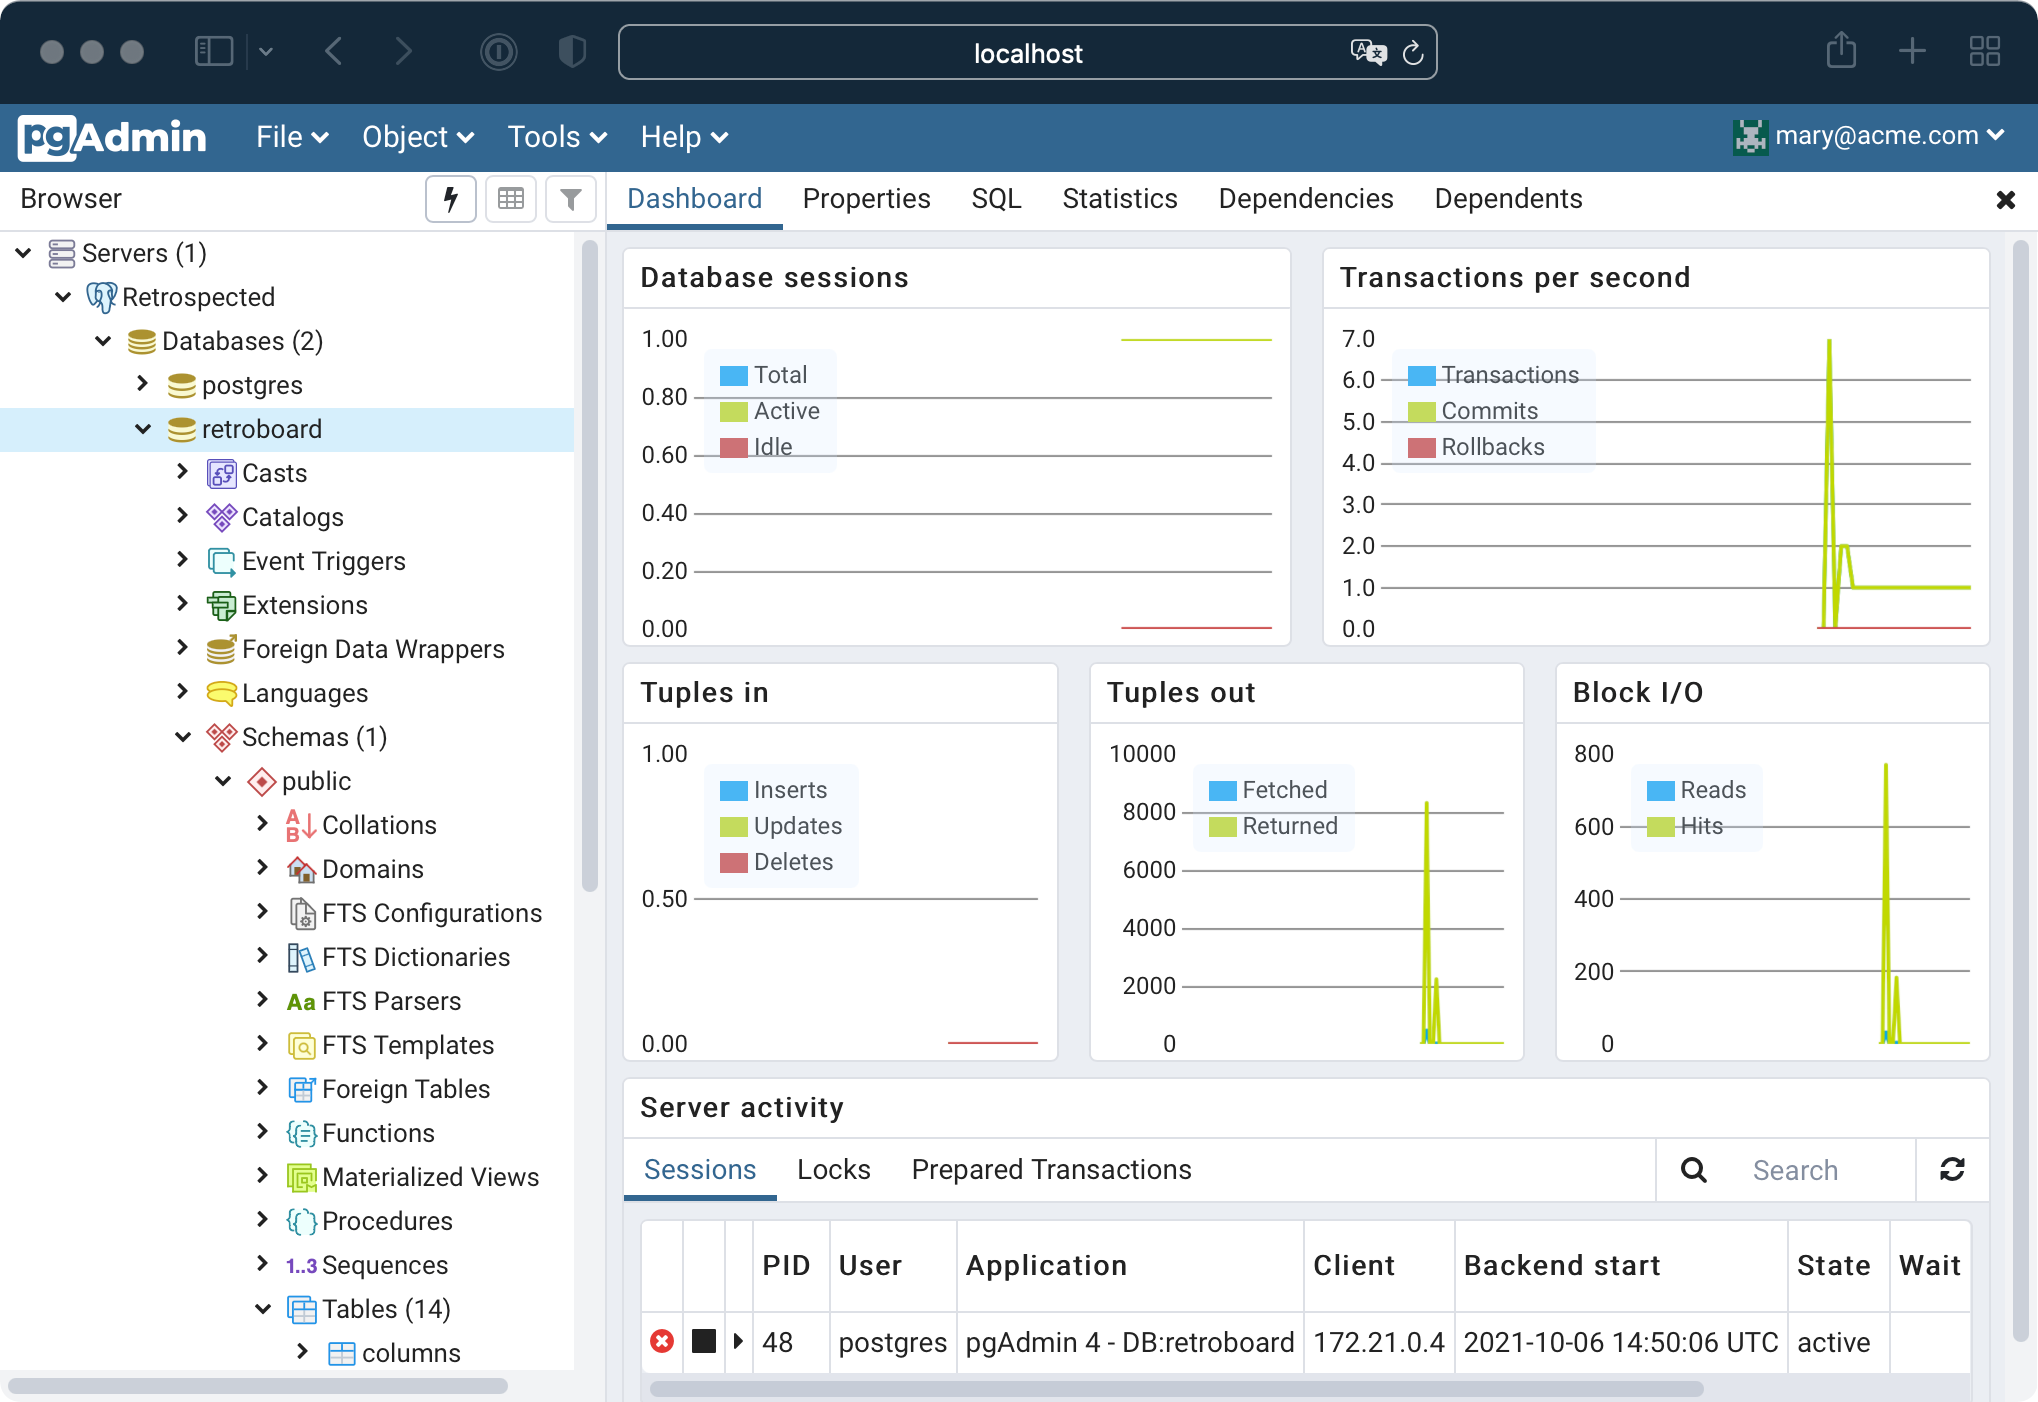Expand the columns table node
Image resolution: width=2038 pixels, height=1402 pixels.
click(x=303, y=1352)
